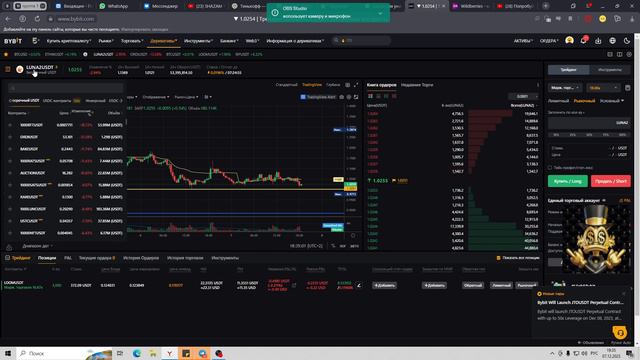Click the app download icon
This screenshot has height=360, width=640.
[598, 41]
